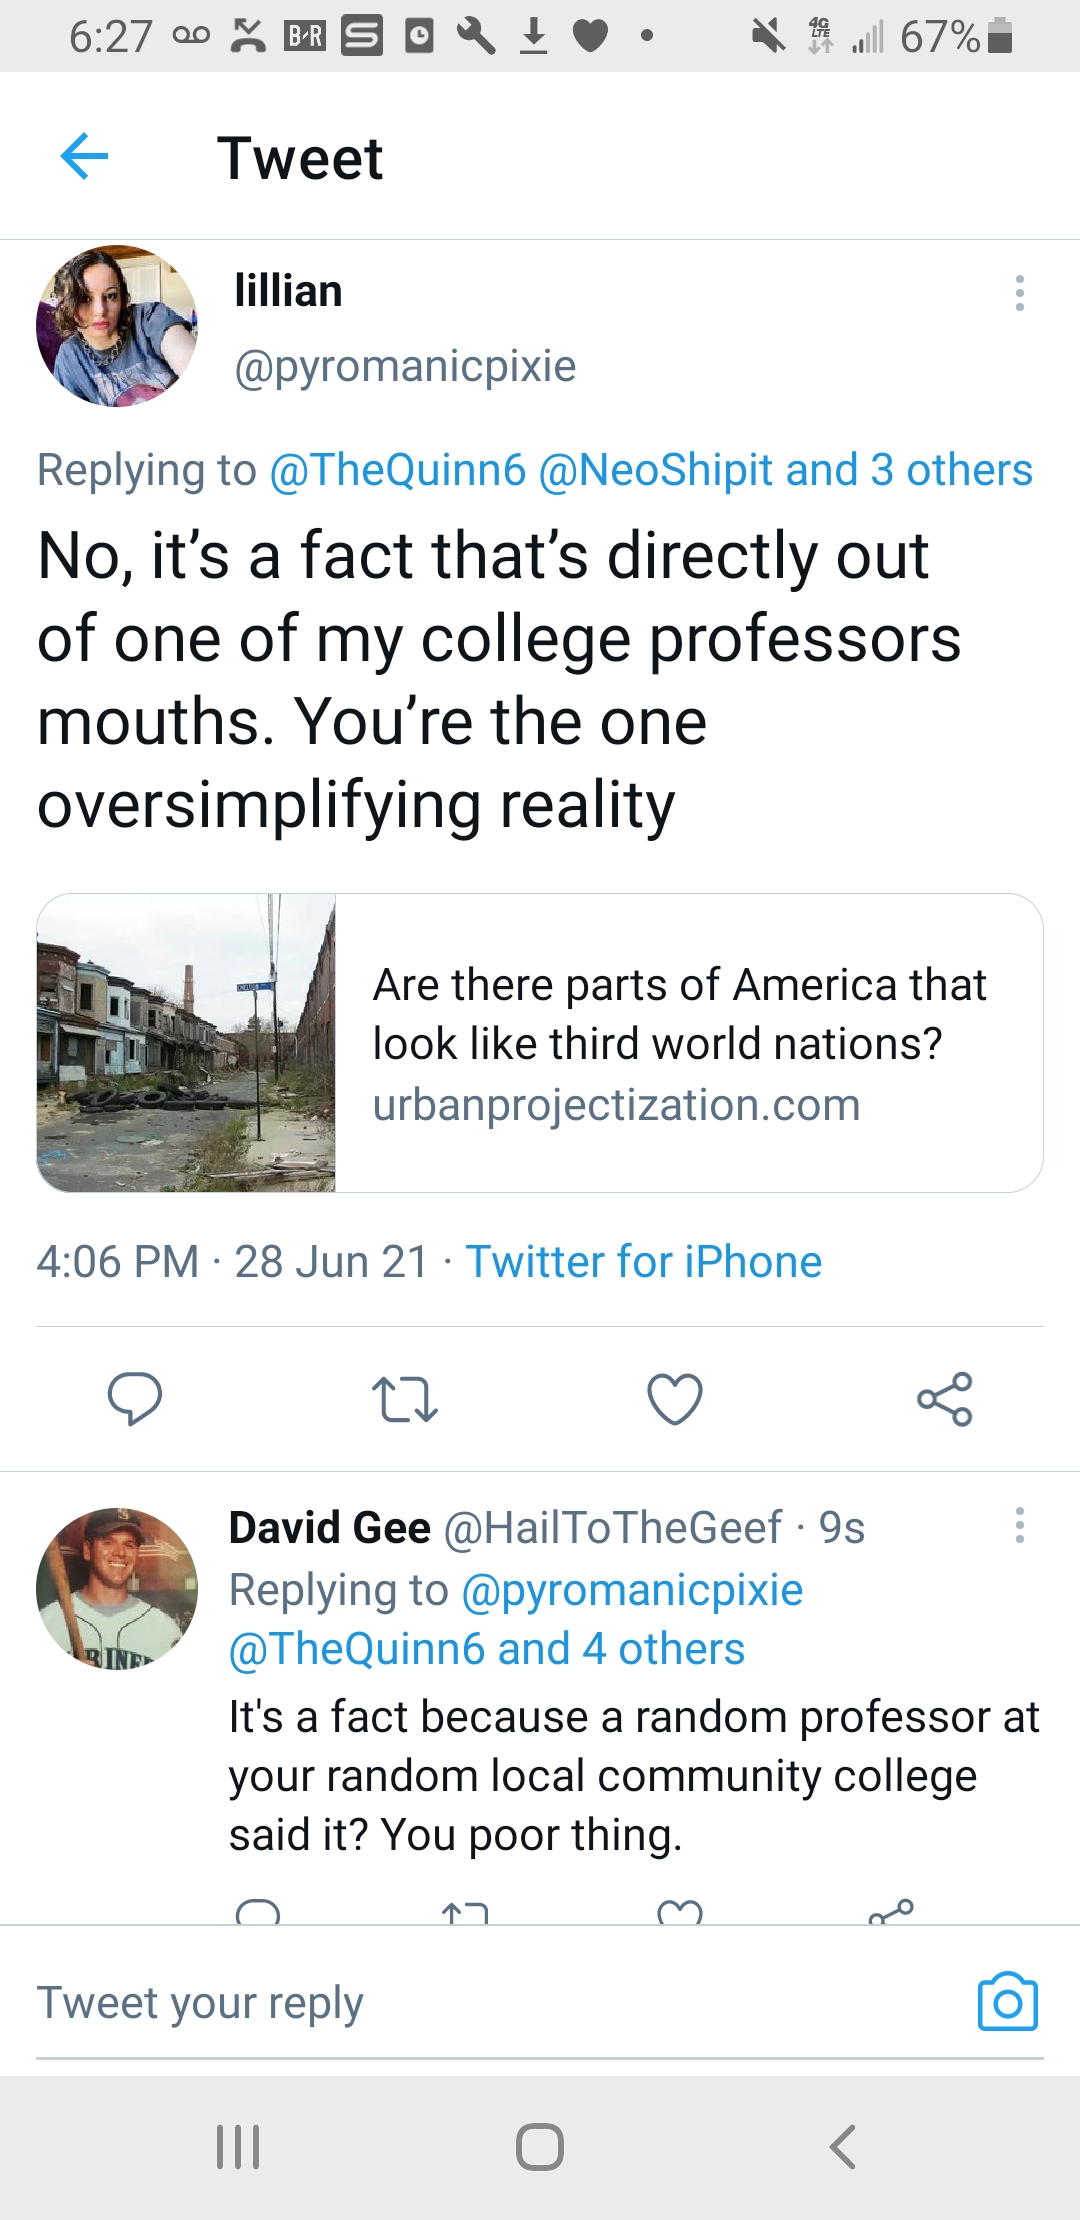
Task: Open lillian's profile picture
Action: (x=117, y=326)
